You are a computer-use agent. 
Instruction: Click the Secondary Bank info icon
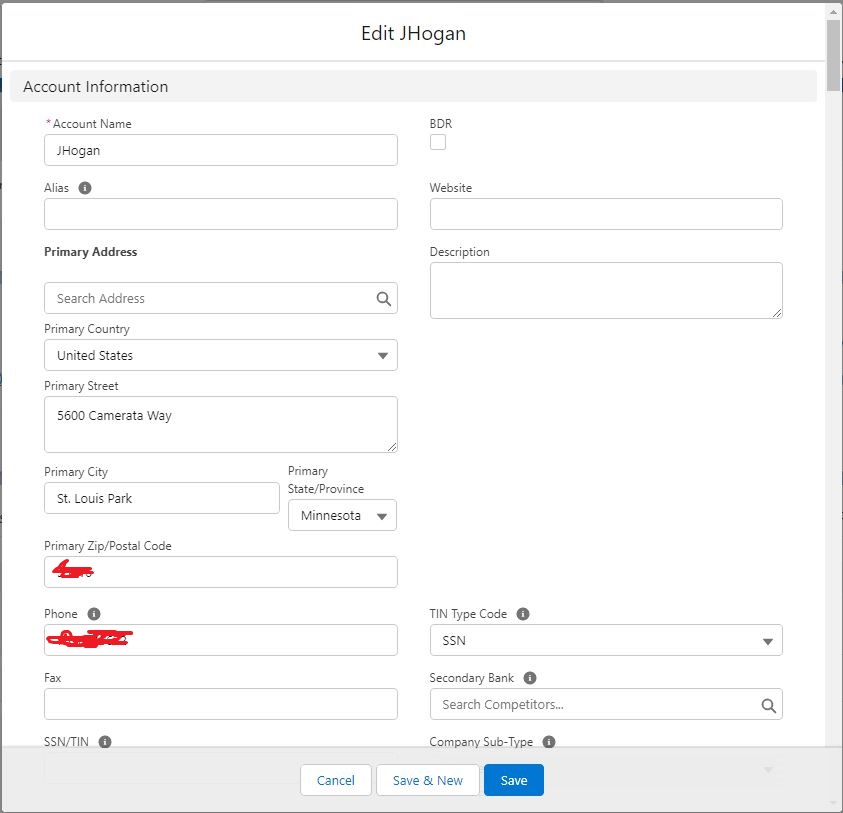pyautogui.click(x=530, y=678)
